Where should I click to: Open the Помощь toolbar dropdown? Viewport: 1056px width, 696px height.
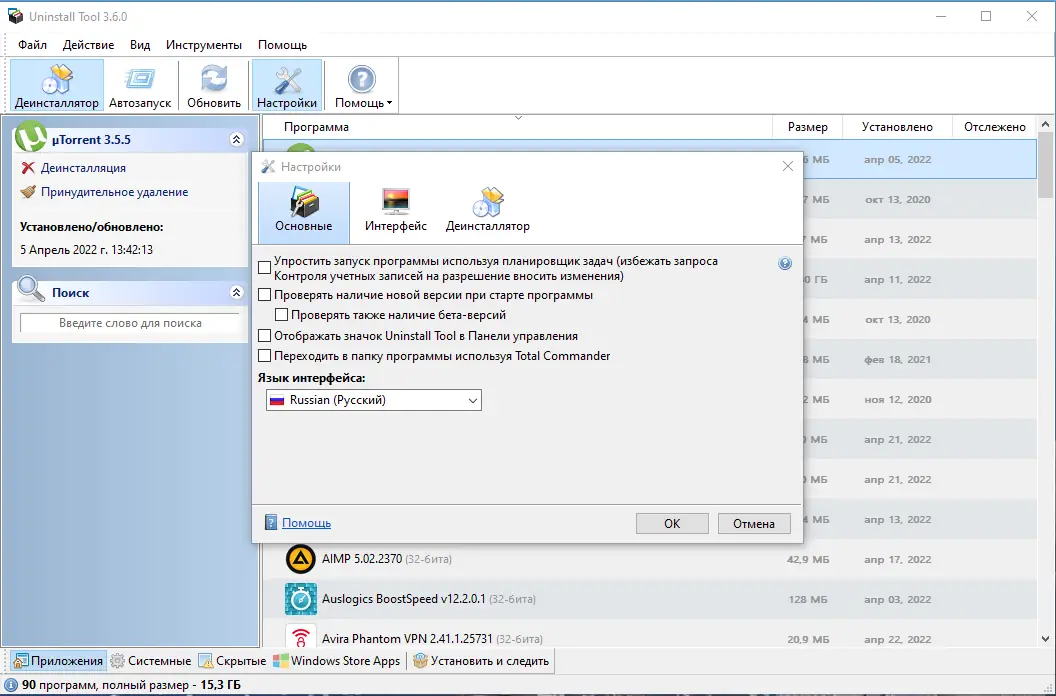coord(362,85)
